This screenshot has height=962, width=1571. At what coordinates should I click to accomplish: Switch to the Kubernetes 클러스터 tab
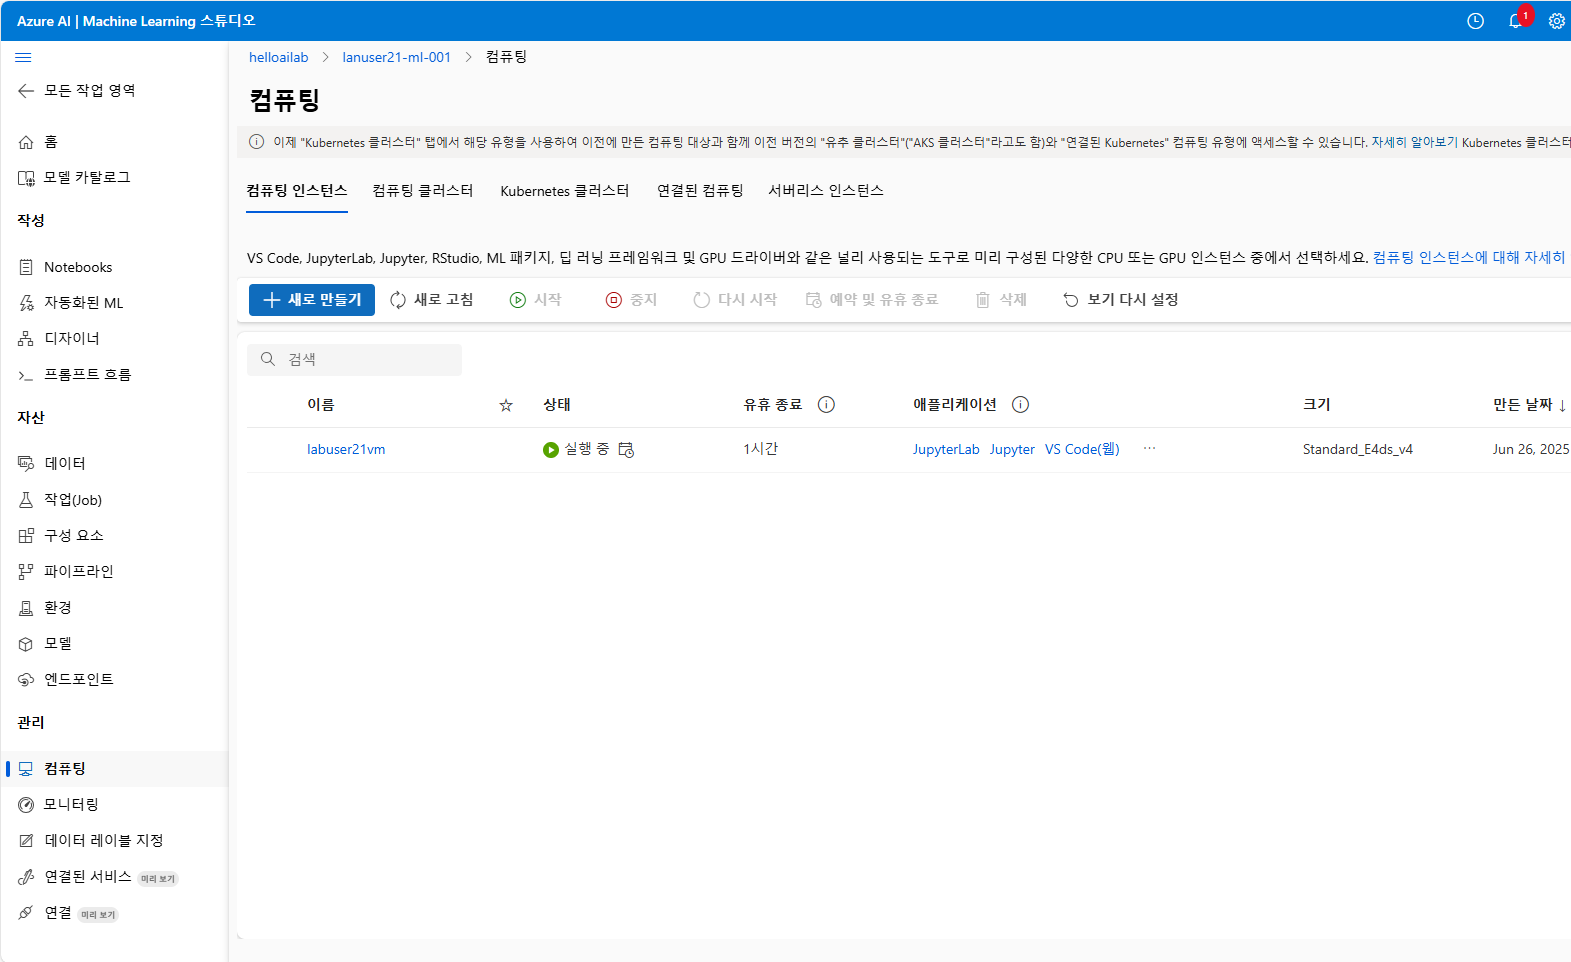point(565,191)
